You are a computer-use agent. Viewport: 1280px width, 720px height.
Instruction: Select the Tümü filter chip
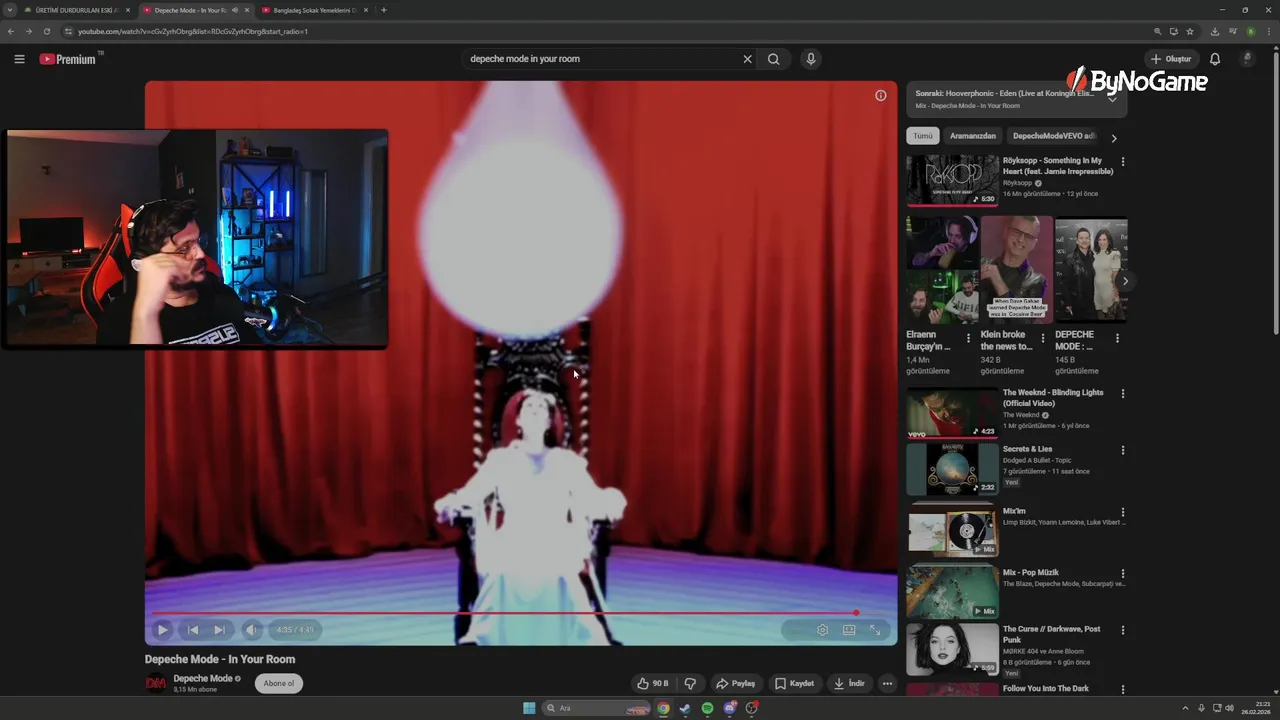coord(923,136)
